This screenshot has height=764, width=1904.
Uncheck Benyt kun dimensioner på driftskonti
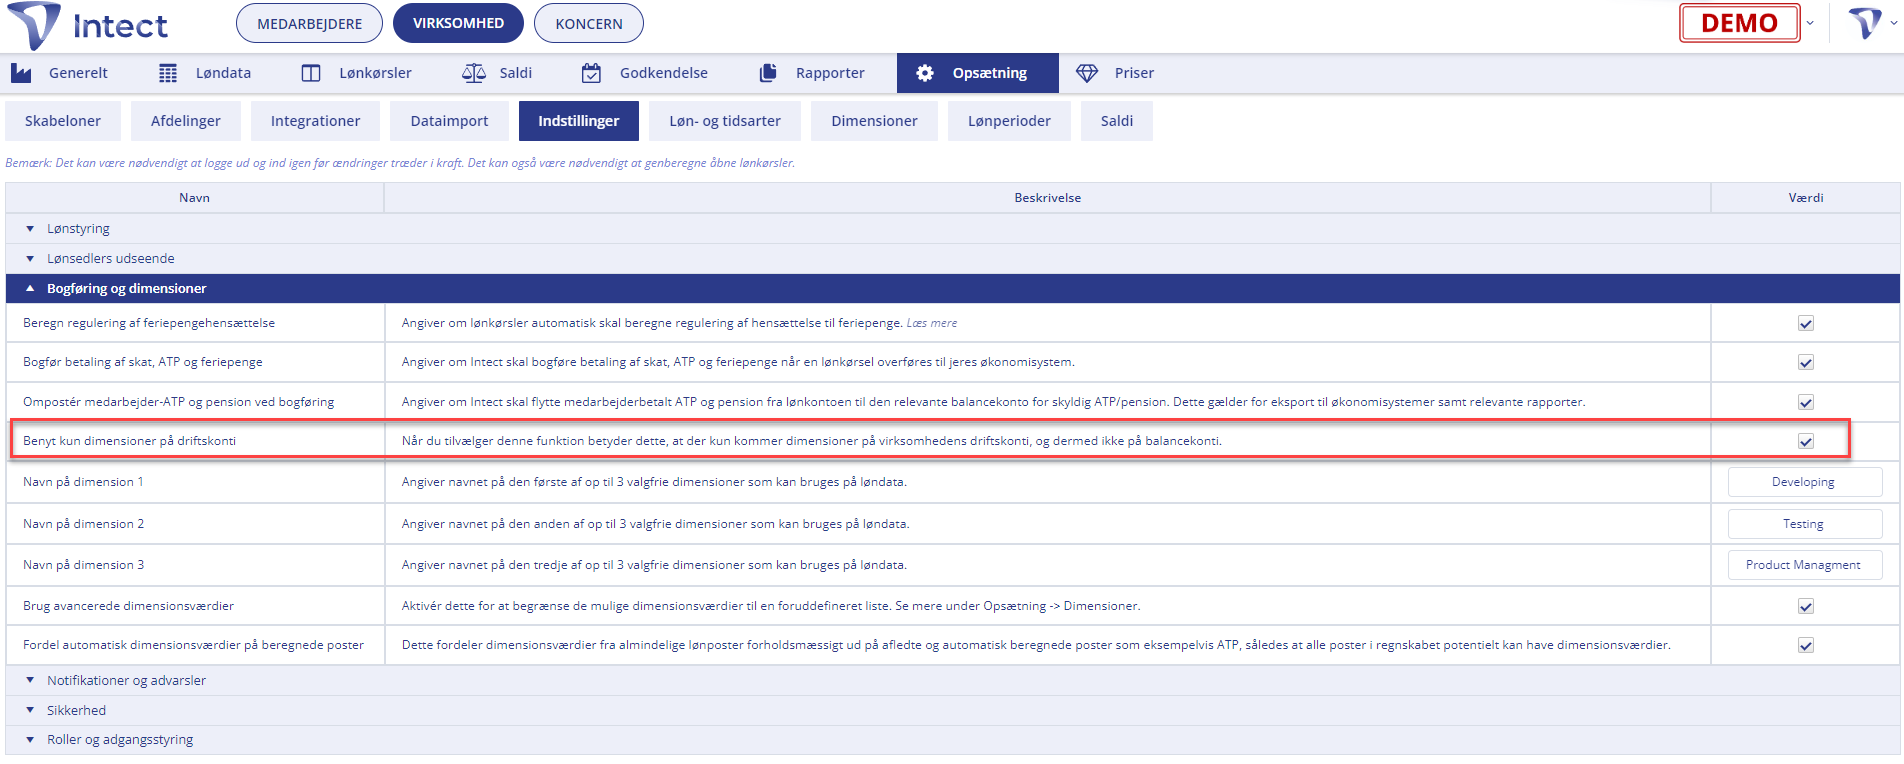pos(1806,441)
